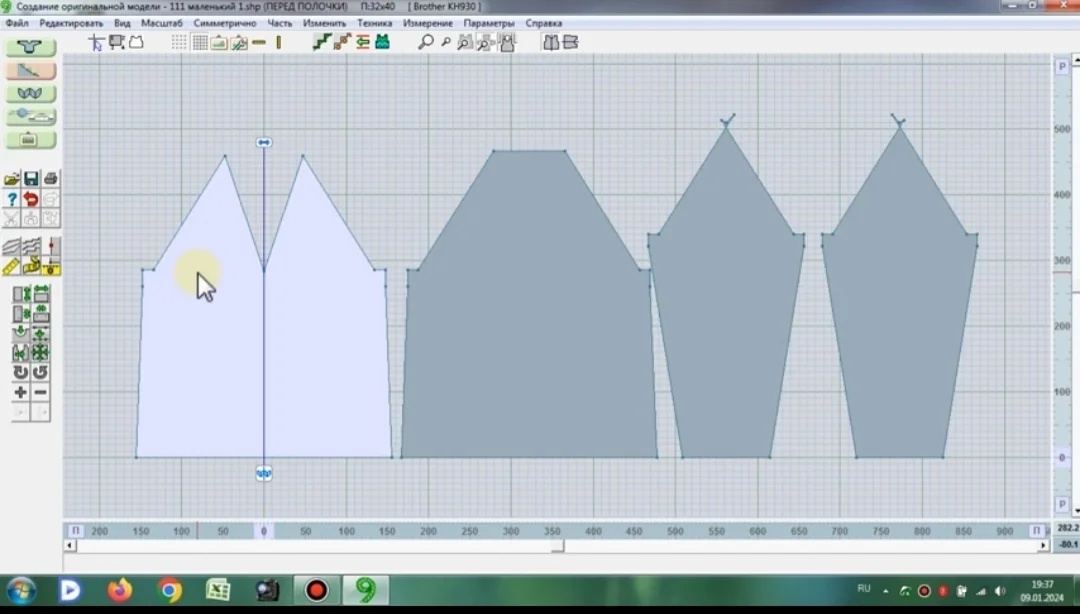Toggle the dotted grid display icon
This screenshot has height=614, width=1080.
179,43
